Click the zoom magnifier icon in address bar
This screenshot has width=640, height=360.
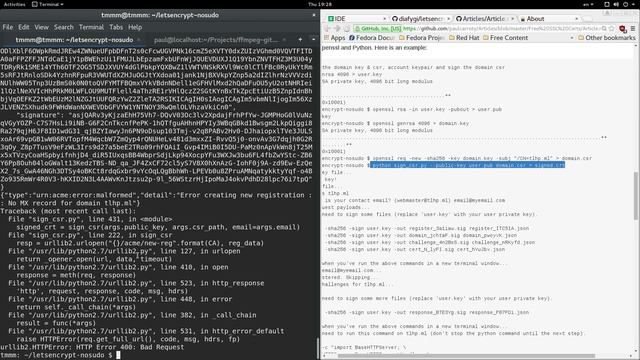click(604, 29)
